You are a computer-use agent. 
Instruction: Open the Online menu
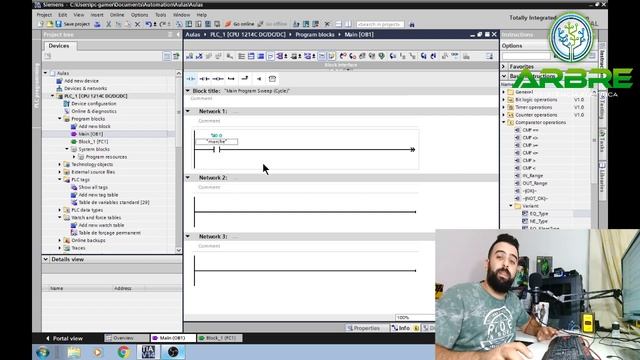[x=117, y=15]
